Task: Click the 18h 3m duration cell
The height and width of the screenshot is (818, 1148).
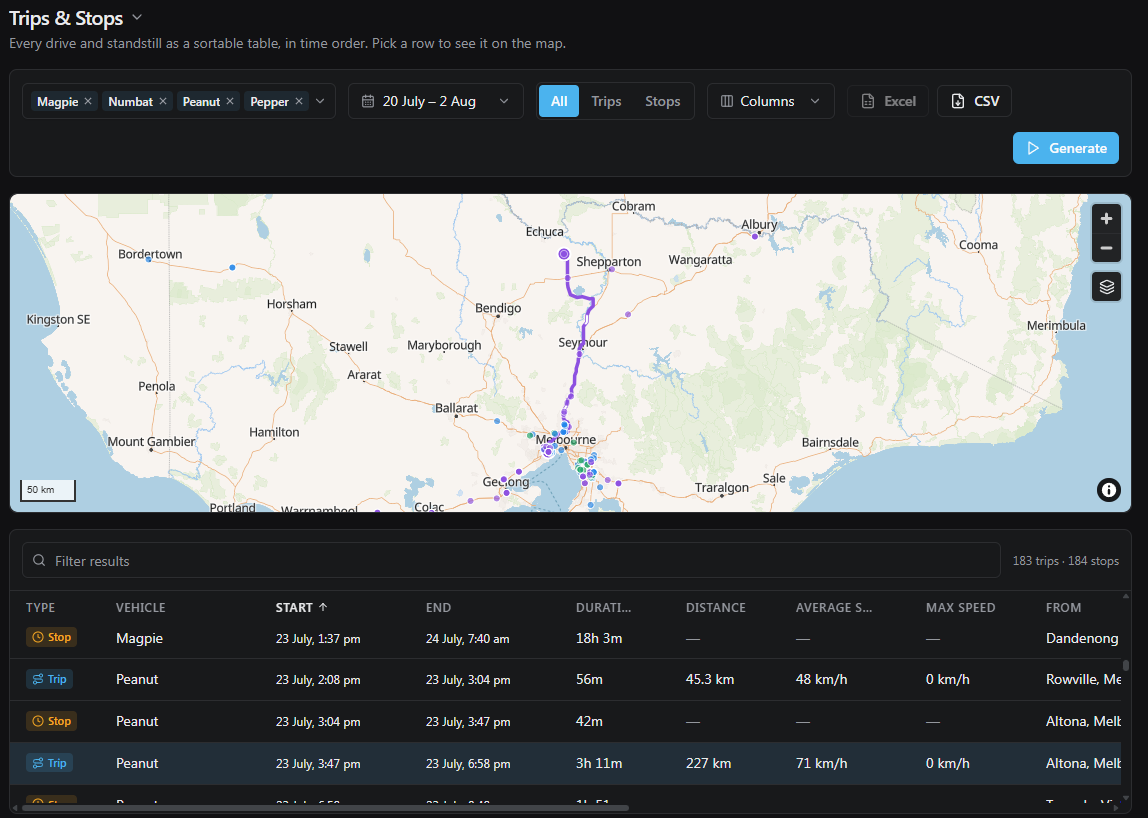Action: [599, 638]
